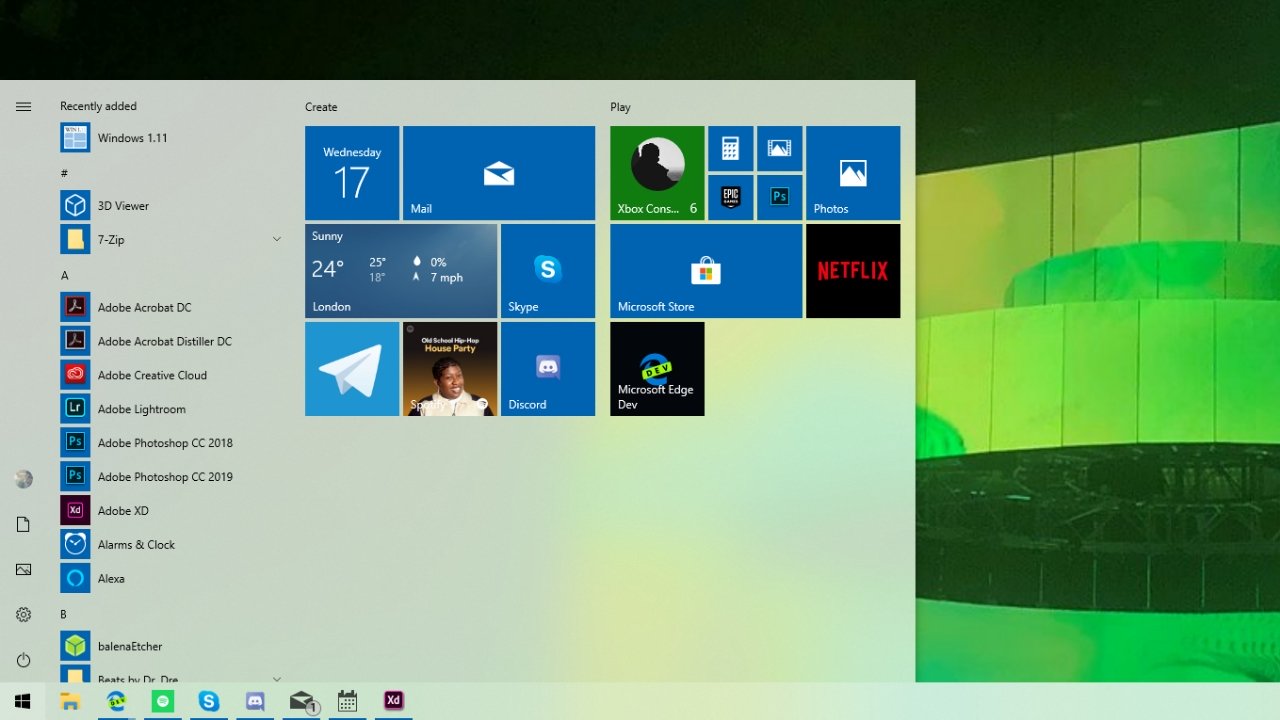Open Adobe Acrobat DC
The image size is (1280, 720).
point(170,308)
